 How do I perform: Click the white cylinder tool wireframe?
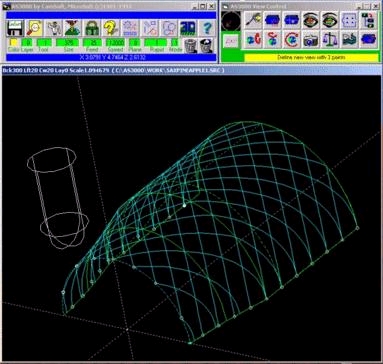coord(57,197)
